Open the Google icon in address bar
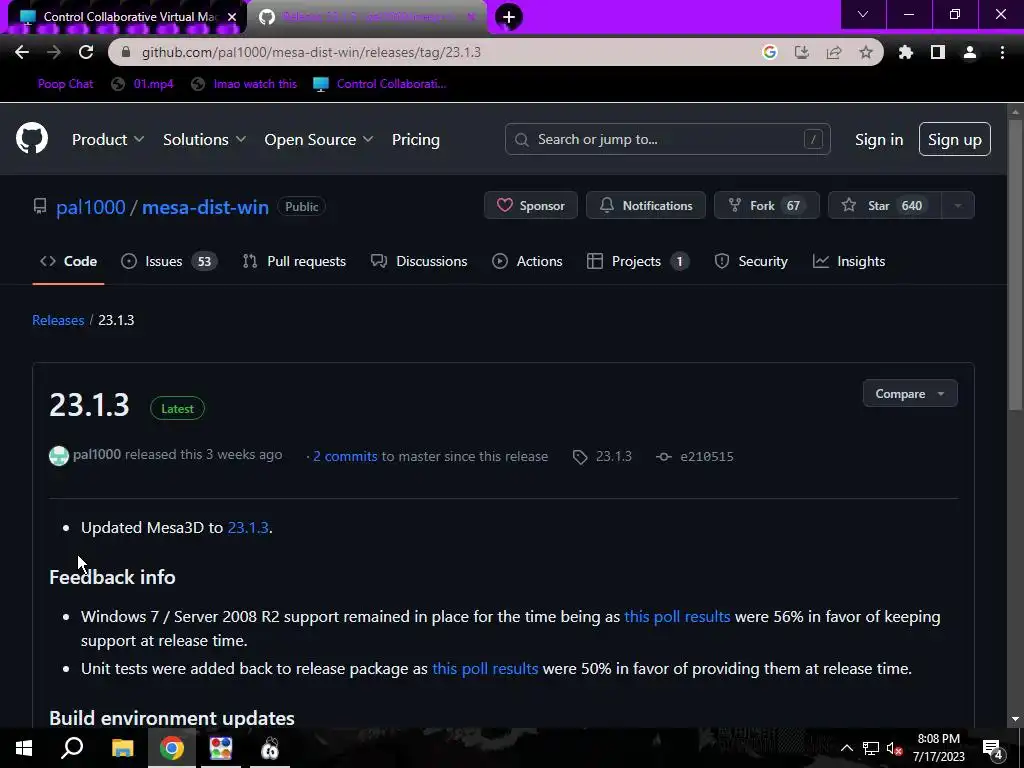Viewport: 1024px width, 768px height. pos(769,52)
